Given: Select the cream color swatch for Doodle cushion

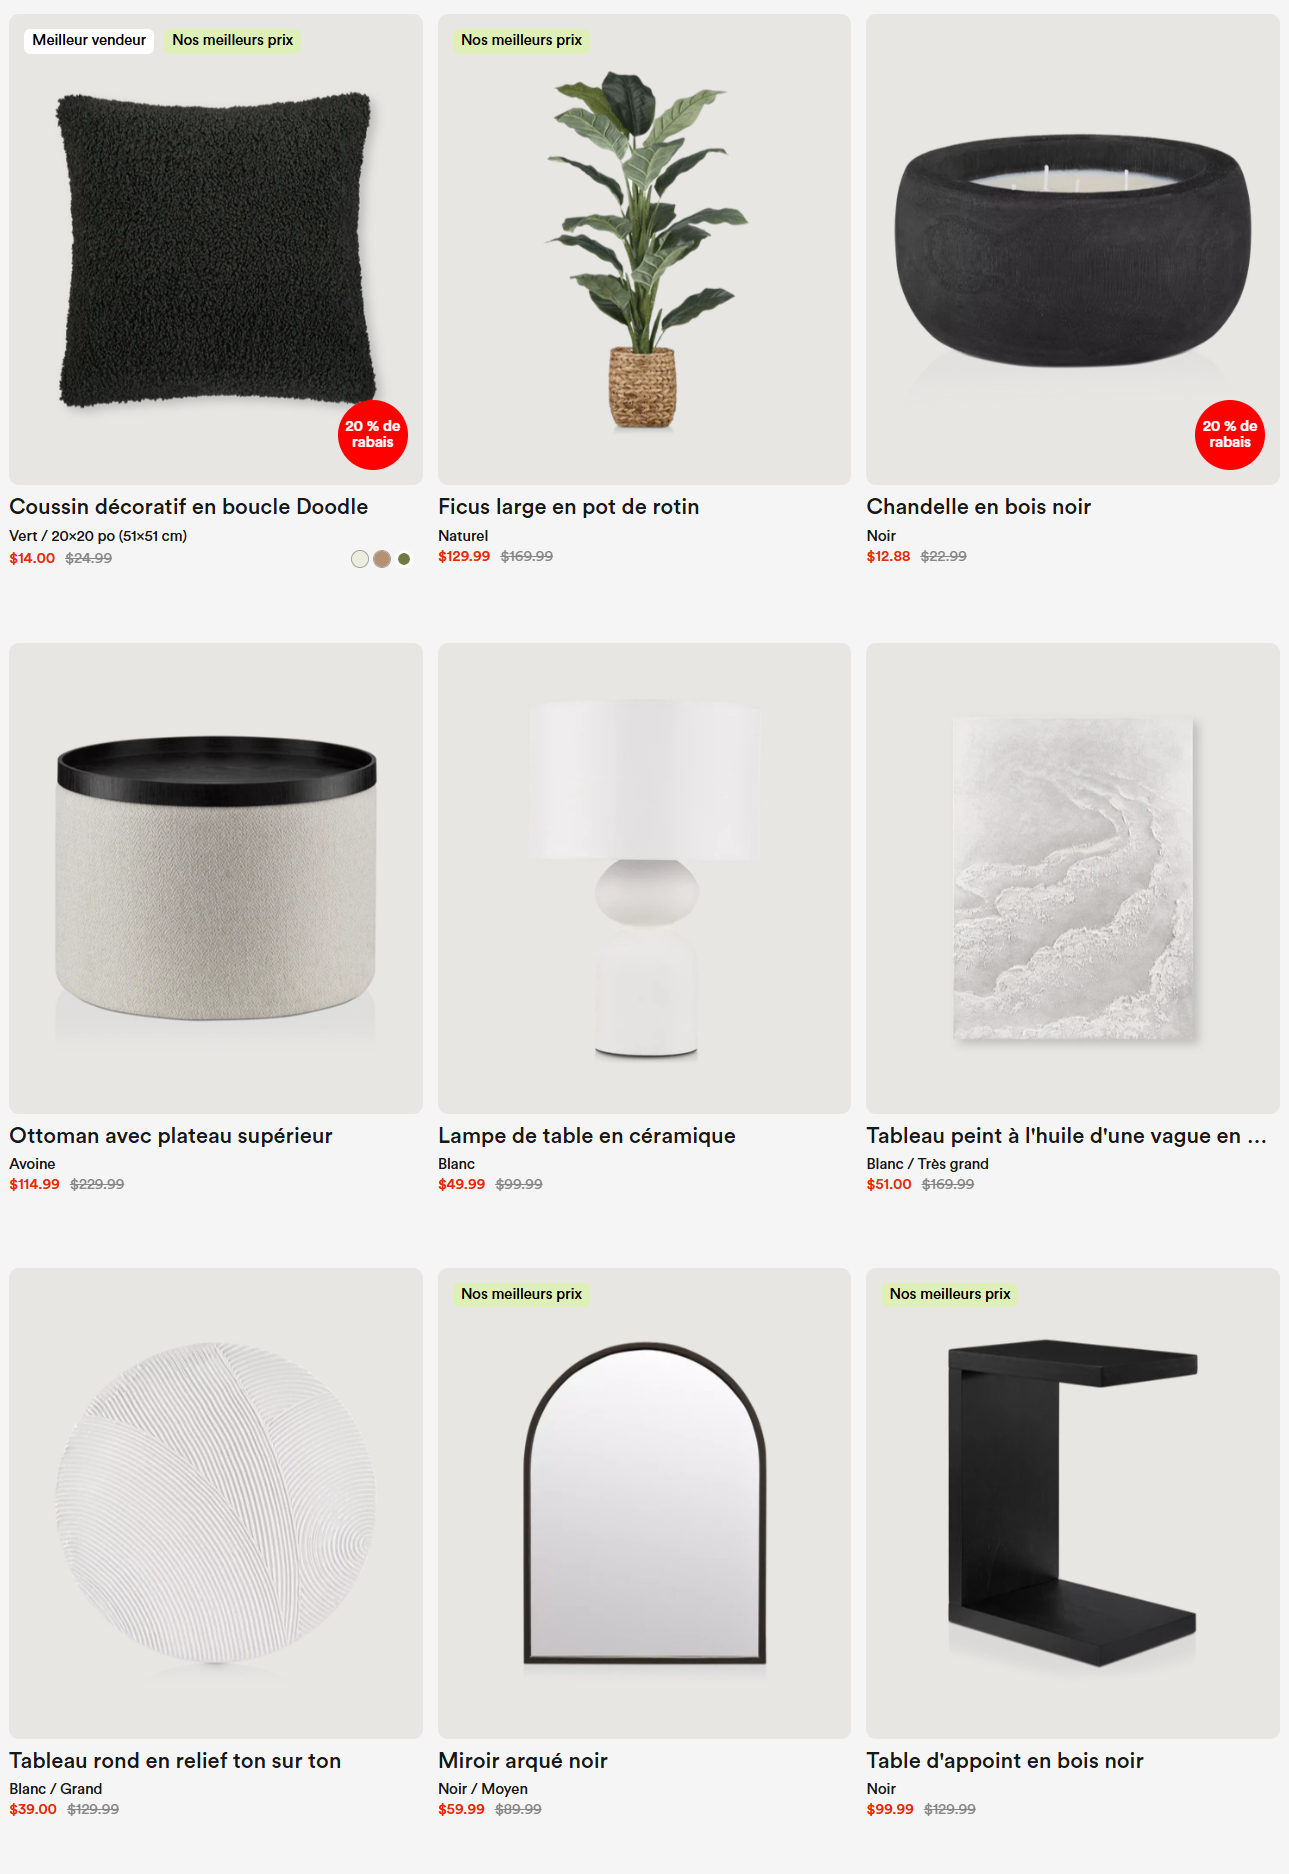Looking at the screenshot, I should click(x=360, y=559).
